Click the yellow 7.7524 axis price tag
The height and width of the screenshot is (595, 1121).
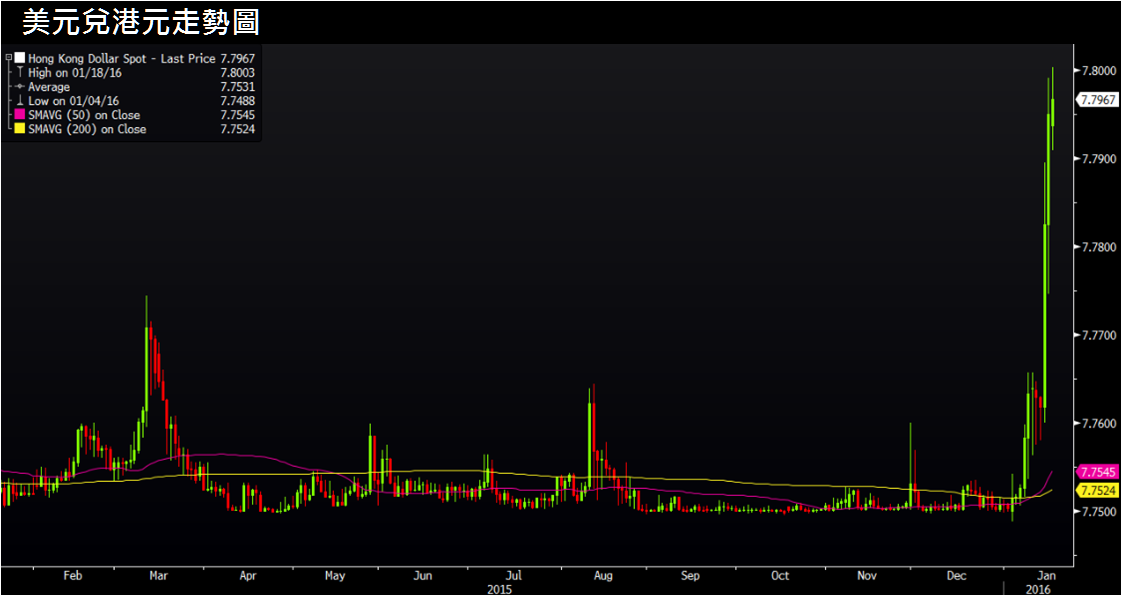point(1097,490)
